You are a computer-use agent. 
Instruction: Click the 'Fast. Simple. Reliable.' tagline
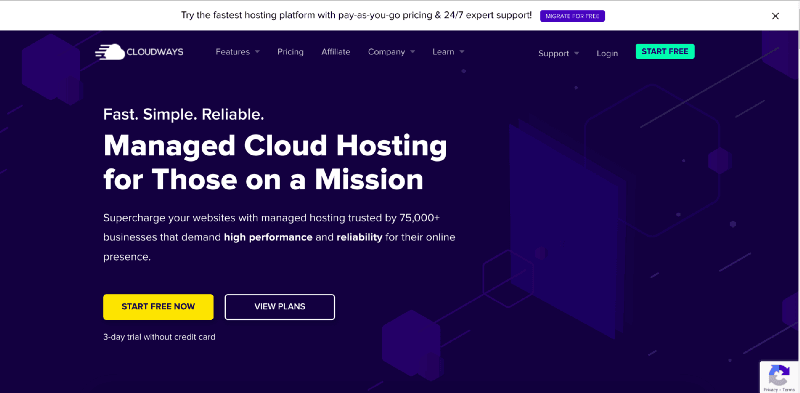click(x=184, y=114)
